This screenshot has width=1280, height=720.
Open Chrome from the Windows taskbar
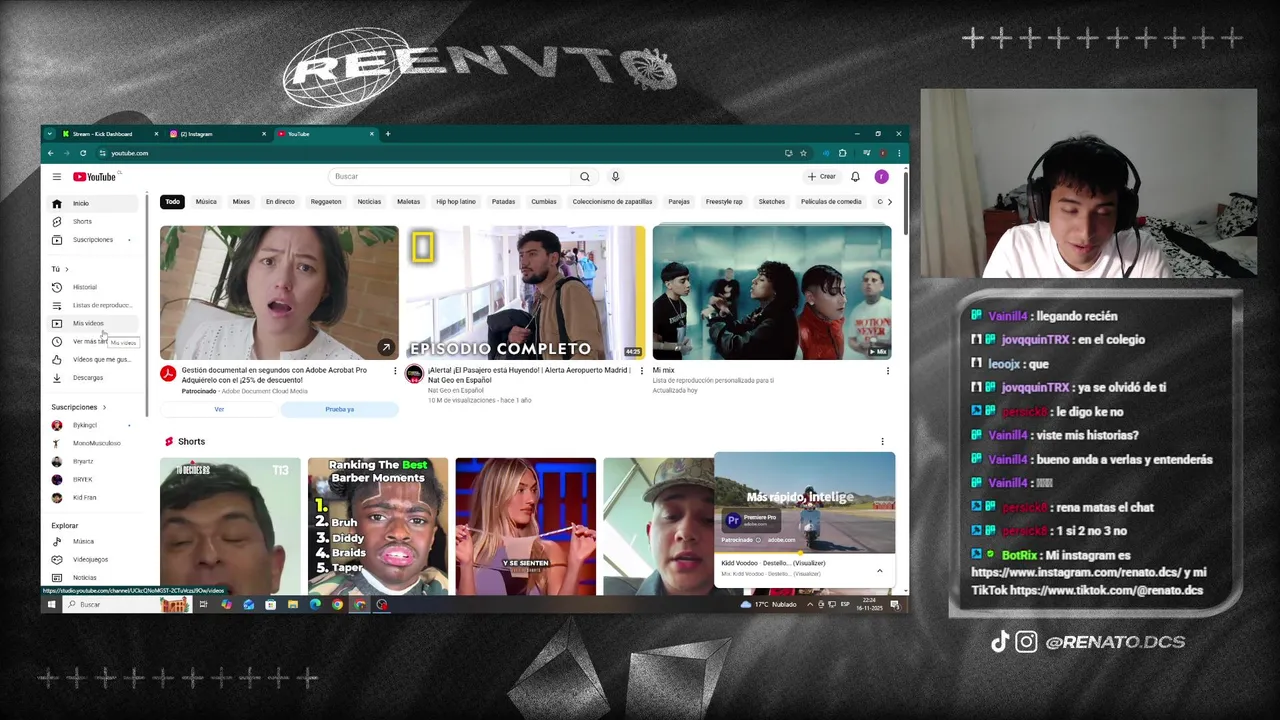click(x=337, y=605)
